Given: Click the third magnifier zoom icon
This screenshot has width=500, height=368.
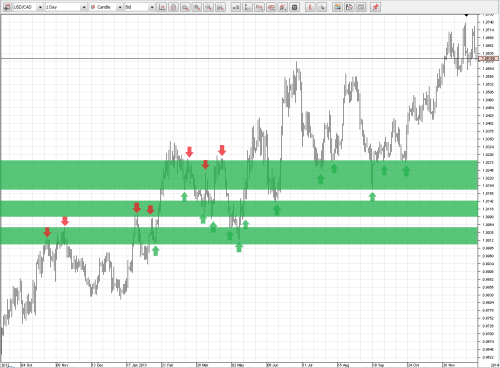Looking at the screenshot, I should tap(208, 7).
